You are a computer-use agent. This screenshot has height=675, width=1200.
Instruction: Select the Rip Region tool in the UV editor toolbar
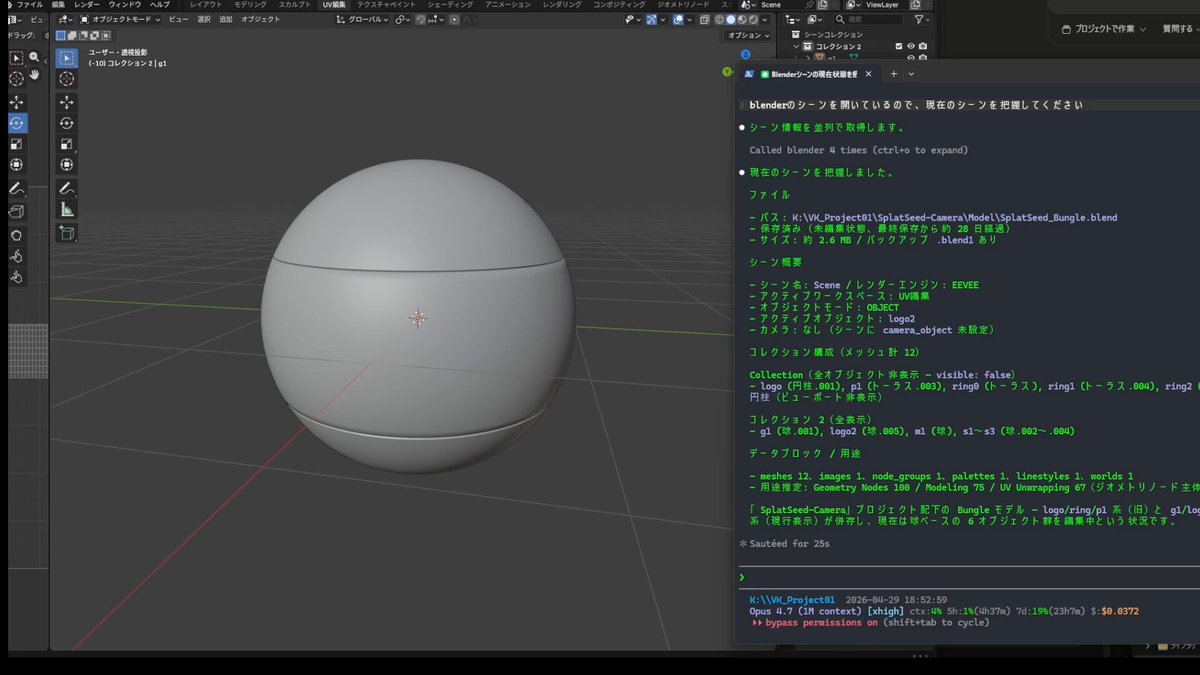[x=17, y=212]
